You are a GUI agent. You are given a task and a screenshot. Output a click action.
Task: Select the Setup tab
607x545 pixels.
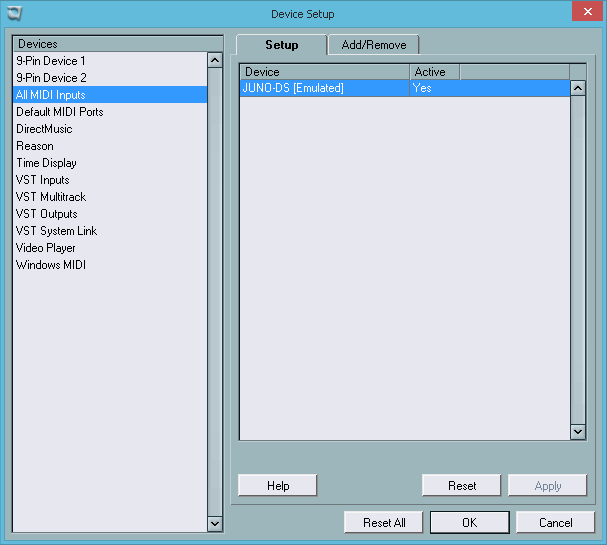pos(282,45)
